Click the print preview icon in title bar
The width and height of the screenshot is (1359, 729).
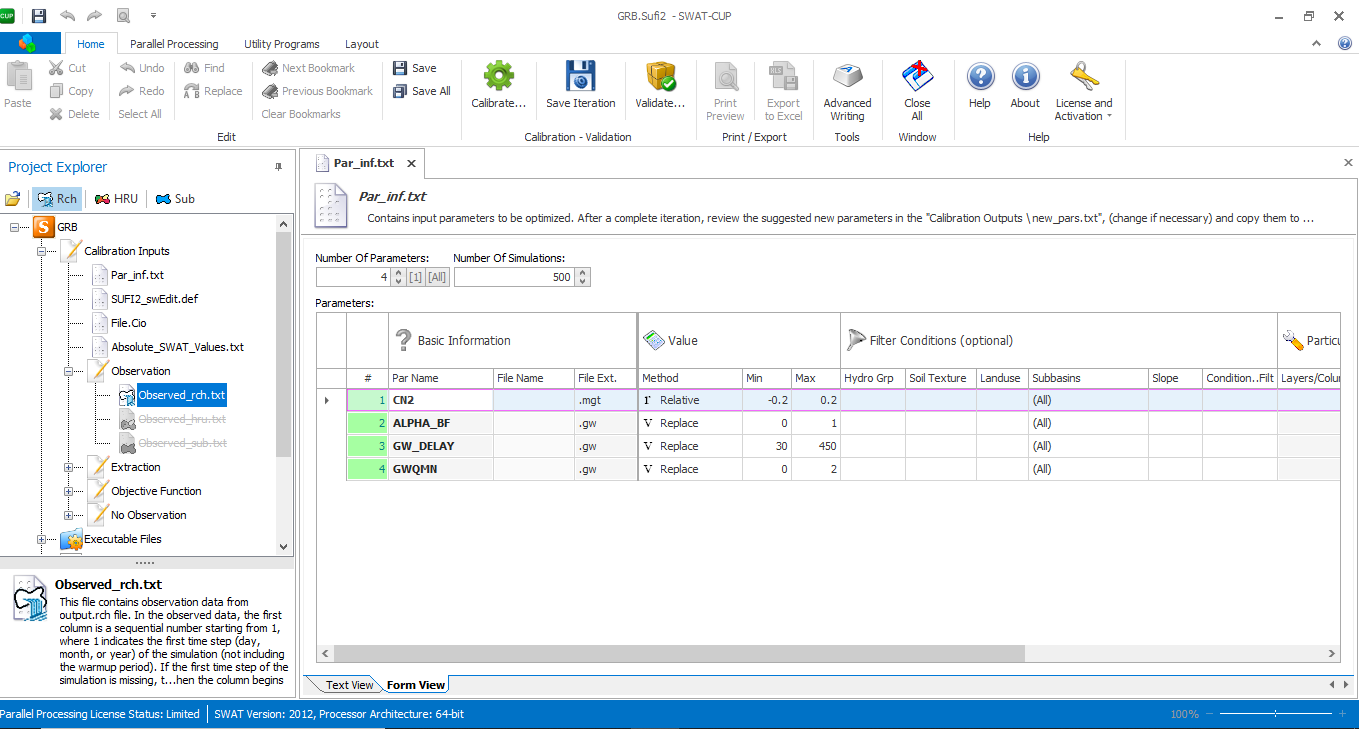[123, 16]
